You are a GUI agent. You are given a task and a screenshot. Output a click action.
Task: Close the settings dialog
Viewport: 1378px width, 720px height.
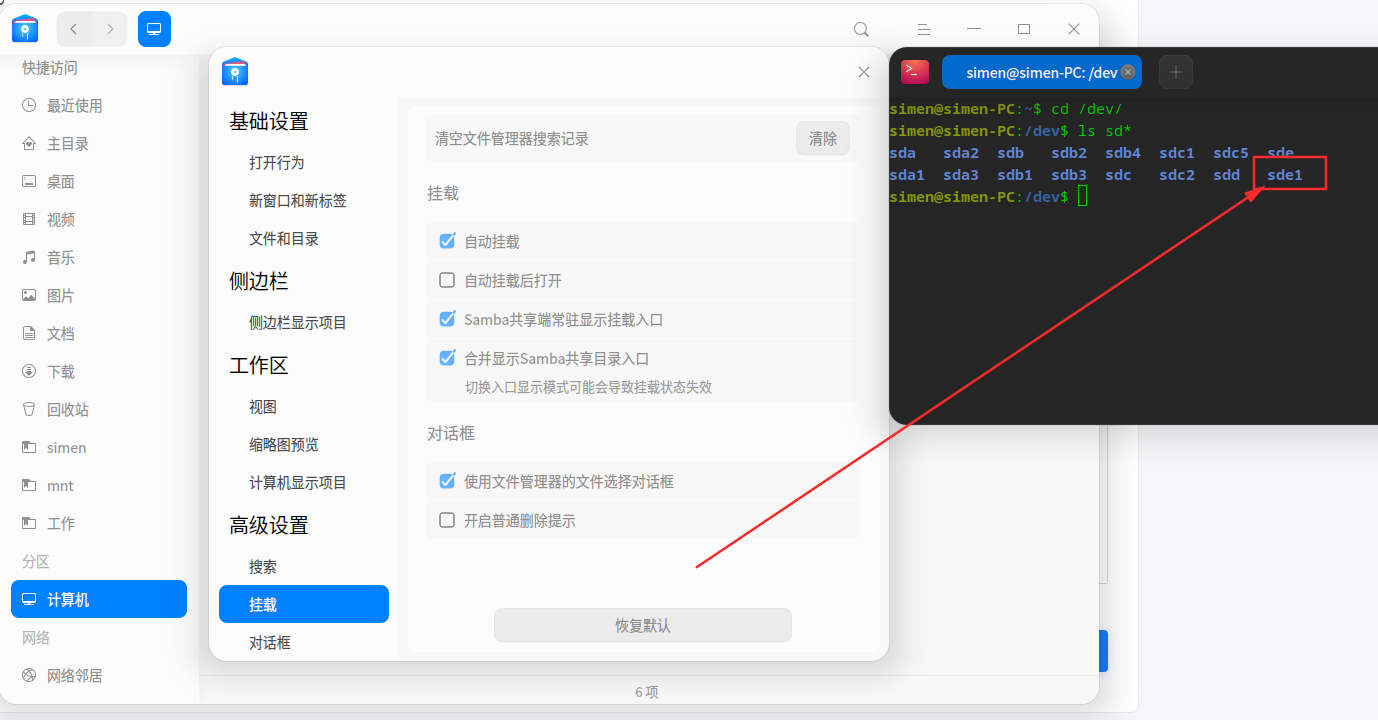click(x=864, y=72)
